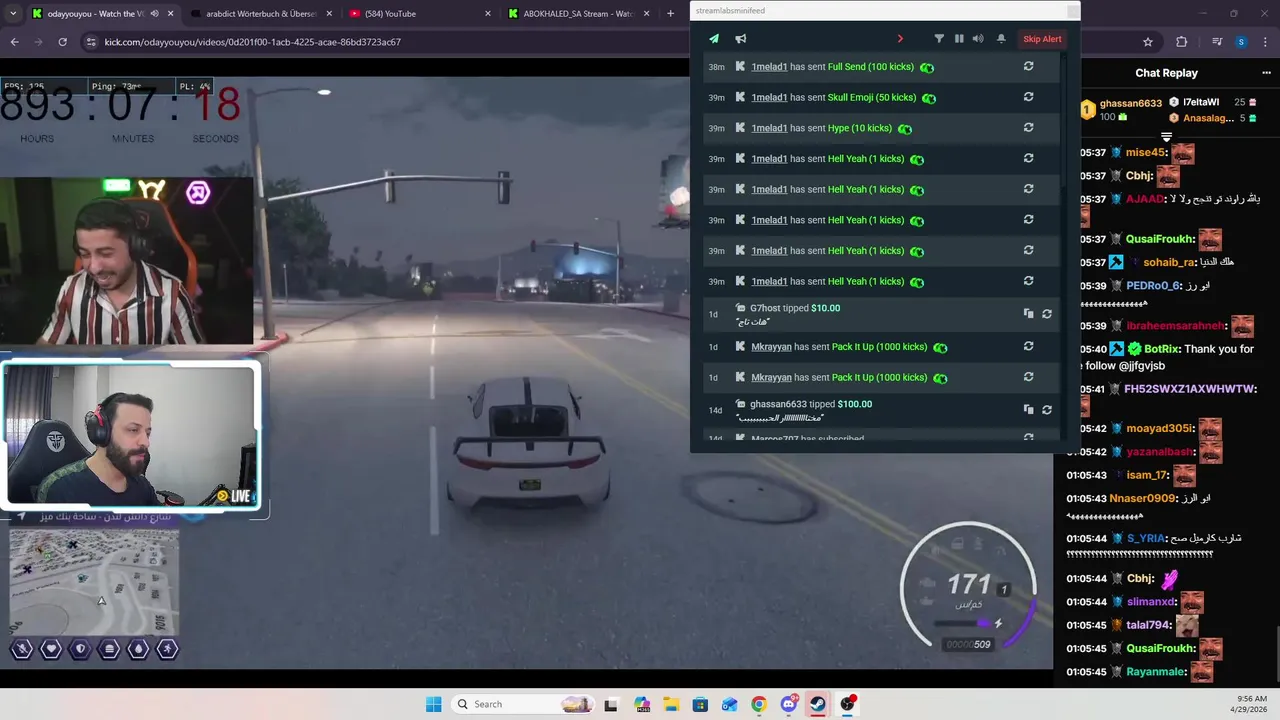
Task: Close the arabdict Wörterbuch tab
Action: [329, 14]
